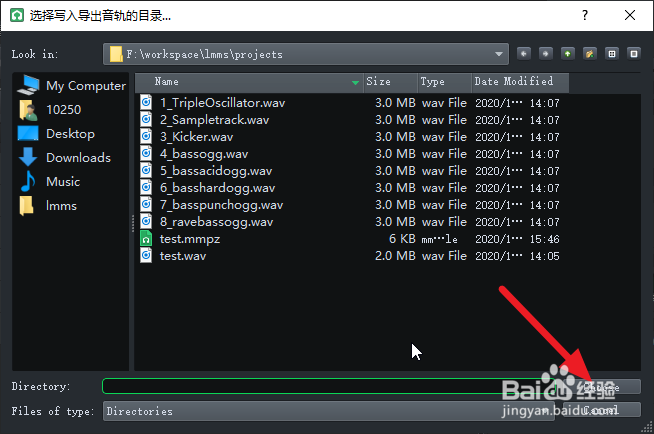Click the Choose button
The height and width of the screenshot is (434, 654).
coord(602,387)
